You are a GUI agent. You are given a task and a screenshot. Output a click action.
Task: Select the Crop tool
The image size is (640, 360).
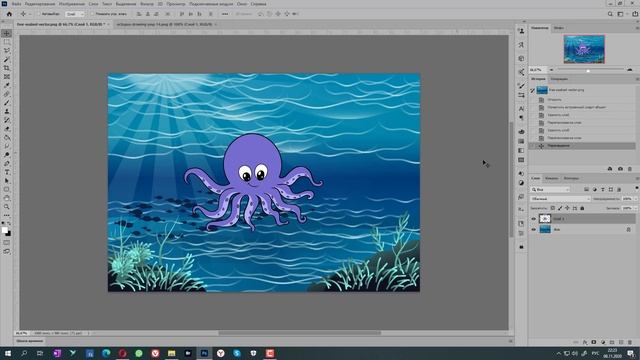(7, 68)
